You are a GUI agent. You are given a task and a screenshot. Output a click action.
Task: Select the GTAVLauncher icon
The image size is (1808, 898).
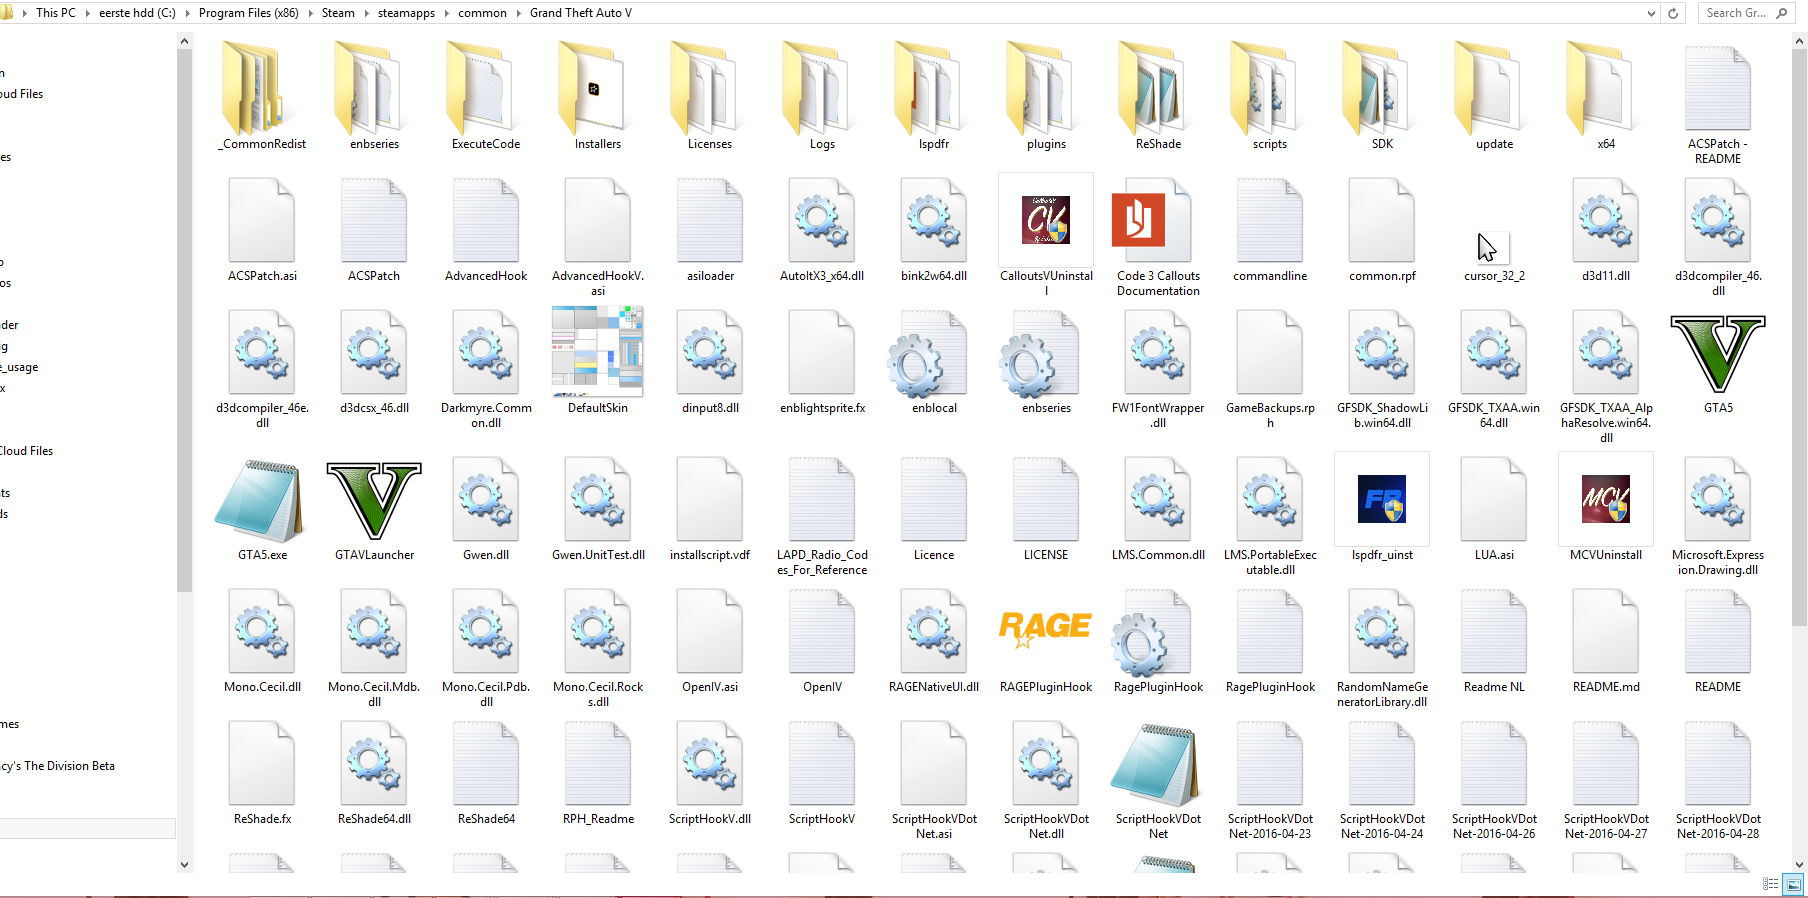coord(374,501)
